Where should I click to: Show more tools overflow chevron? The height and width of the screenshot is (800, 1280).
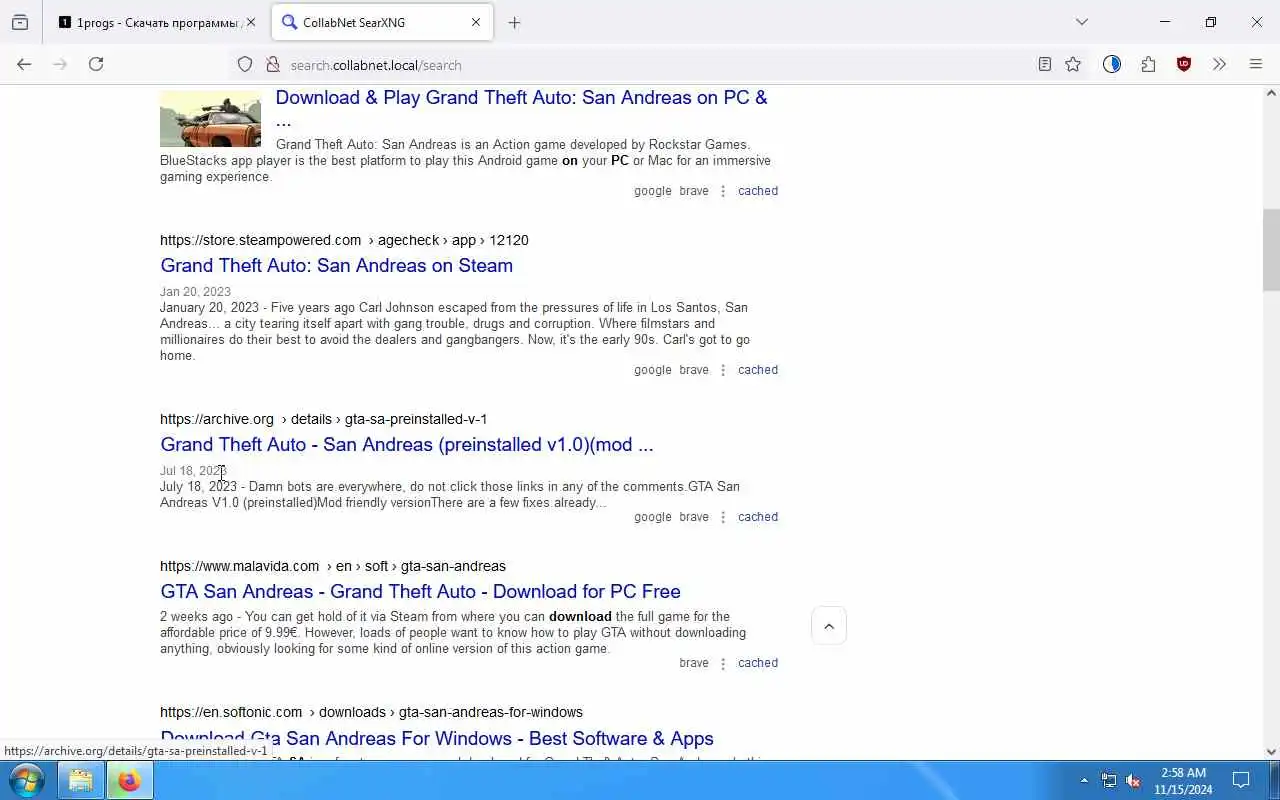click(1219, 64)
